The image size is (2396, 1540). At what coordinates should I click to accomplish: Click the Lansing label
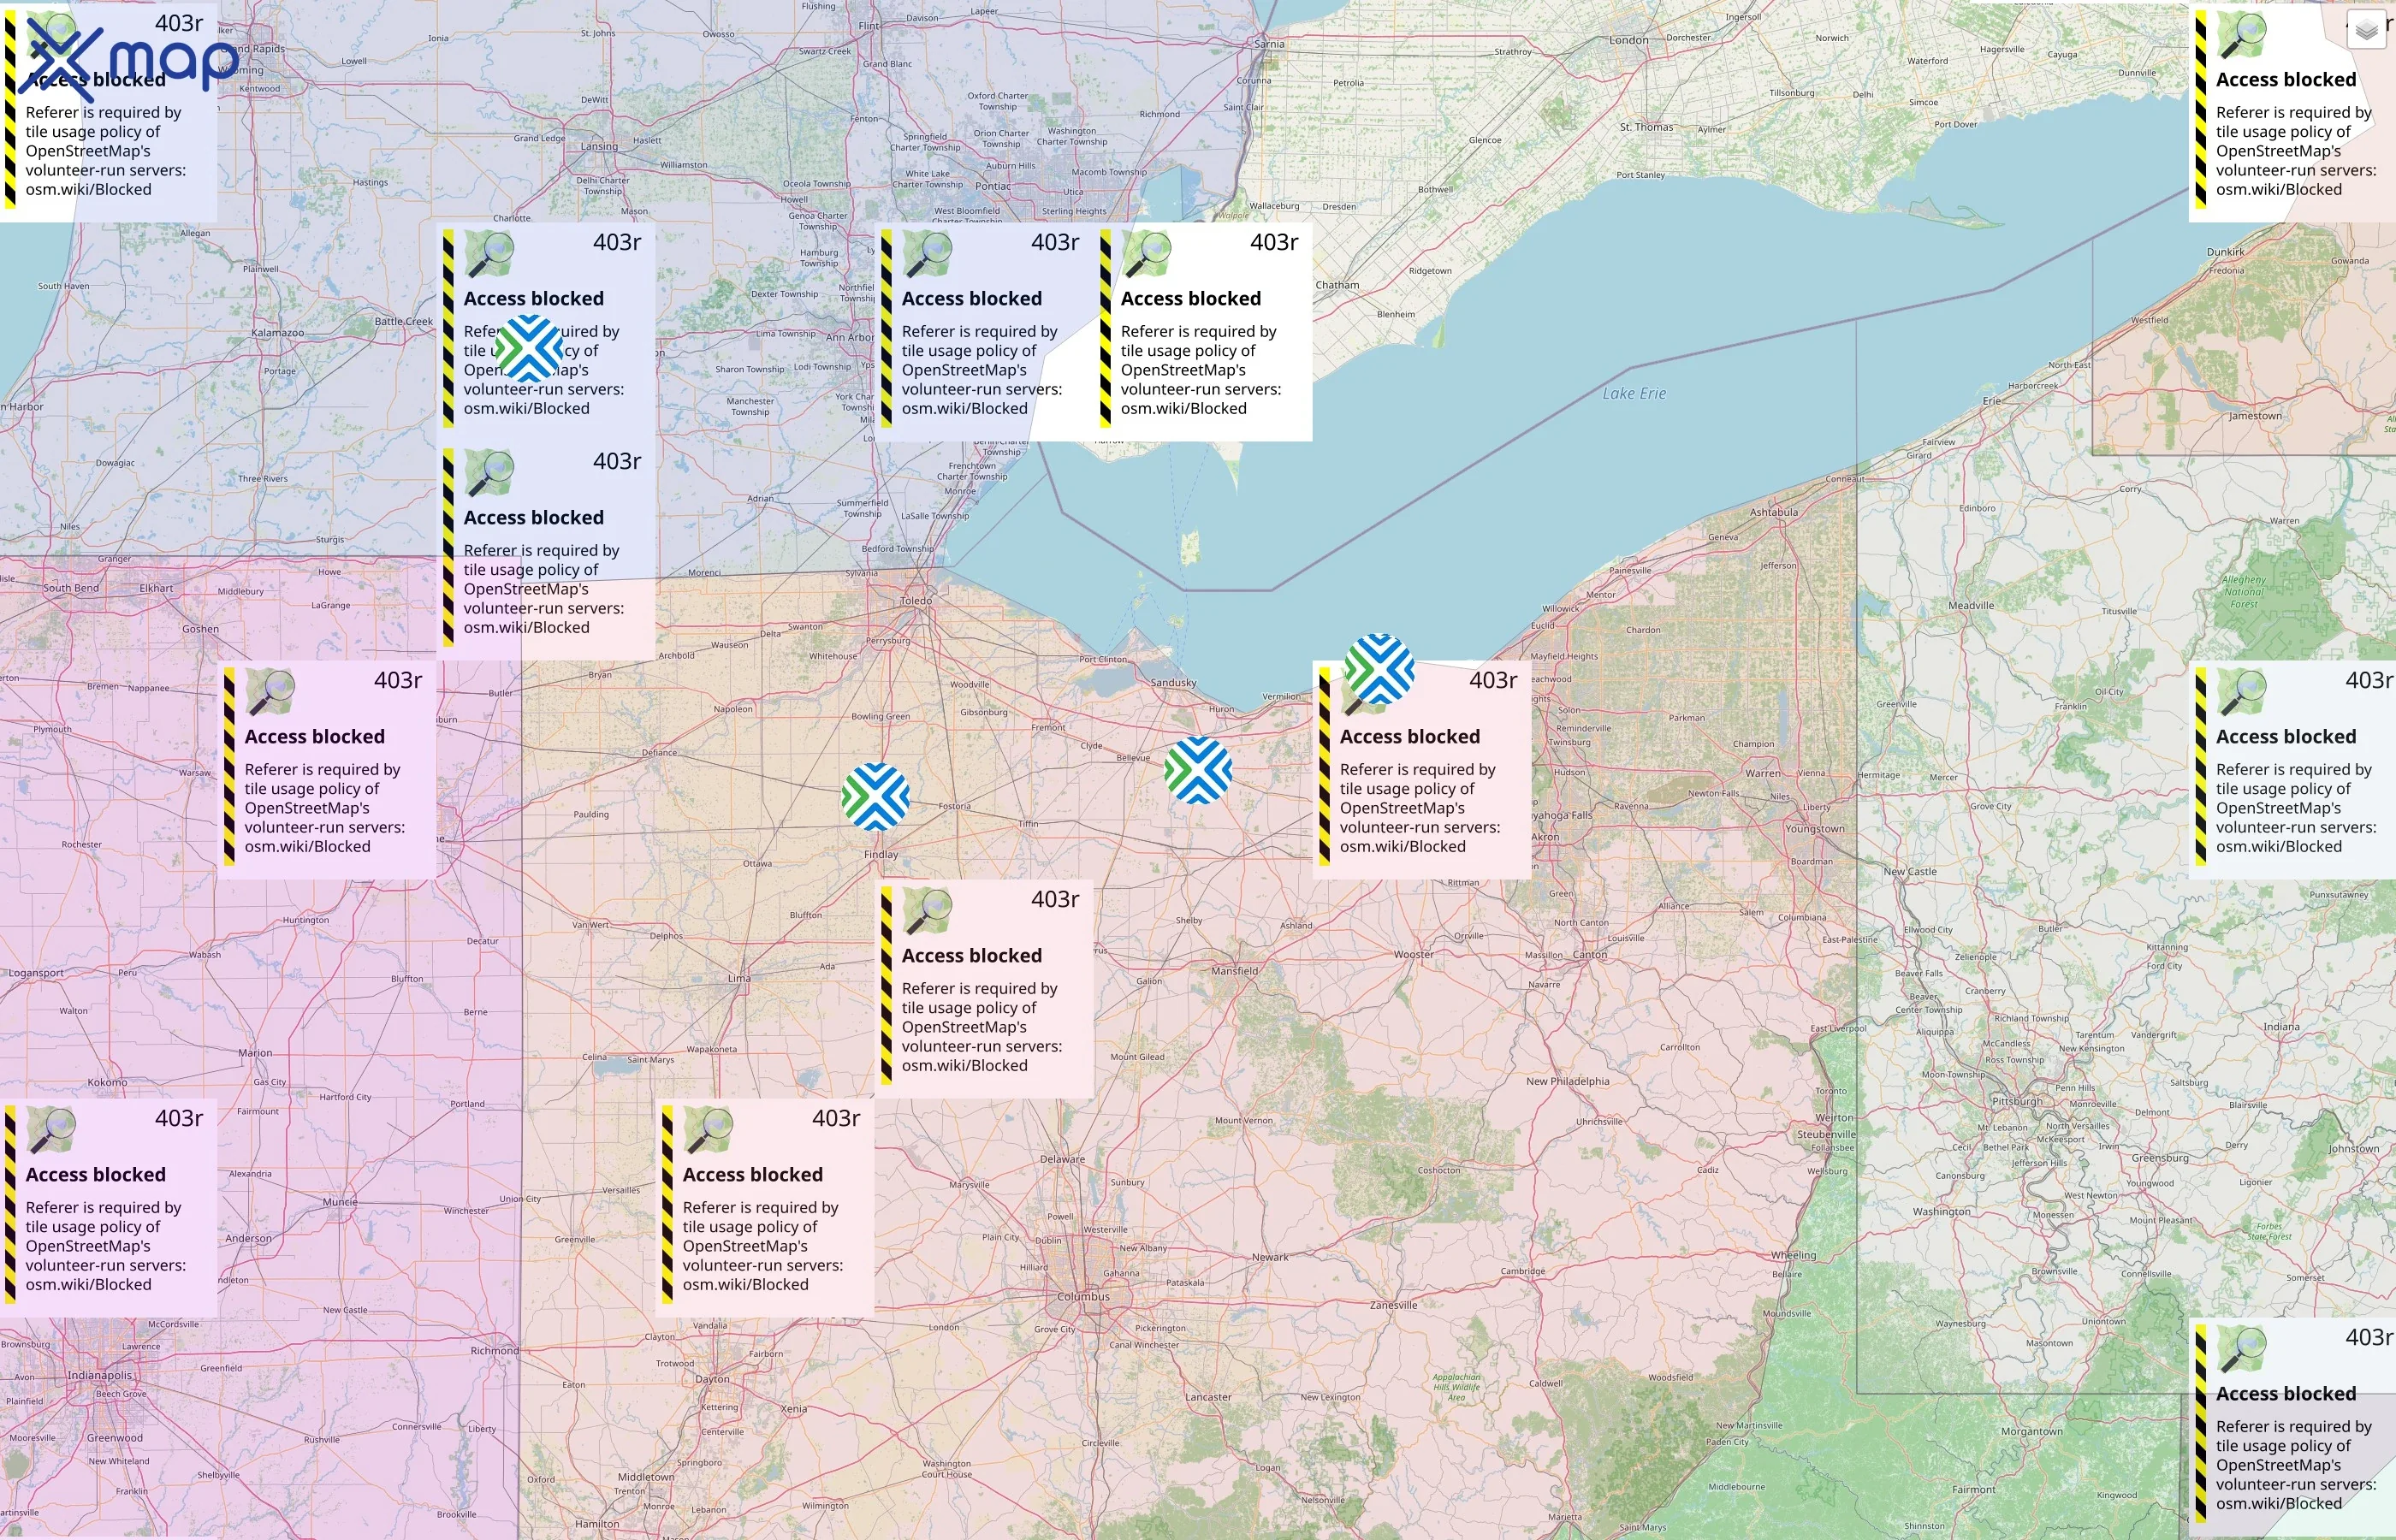(599, 146)
